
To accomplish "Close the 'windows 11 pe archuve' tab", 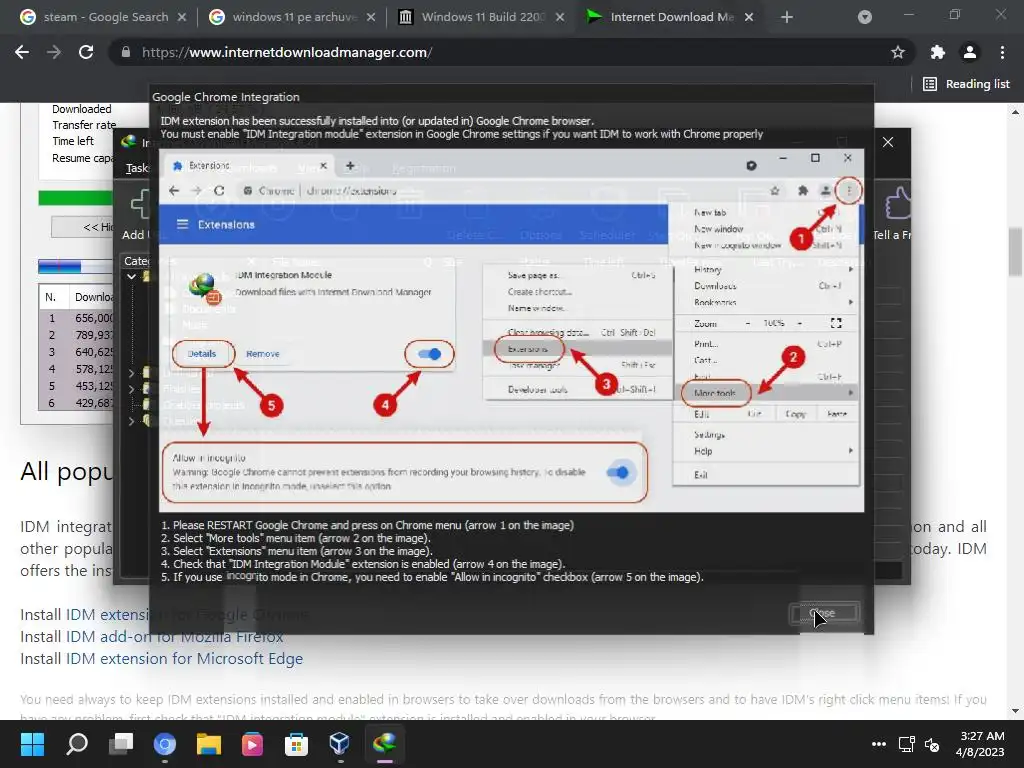I will pos(371,17).
